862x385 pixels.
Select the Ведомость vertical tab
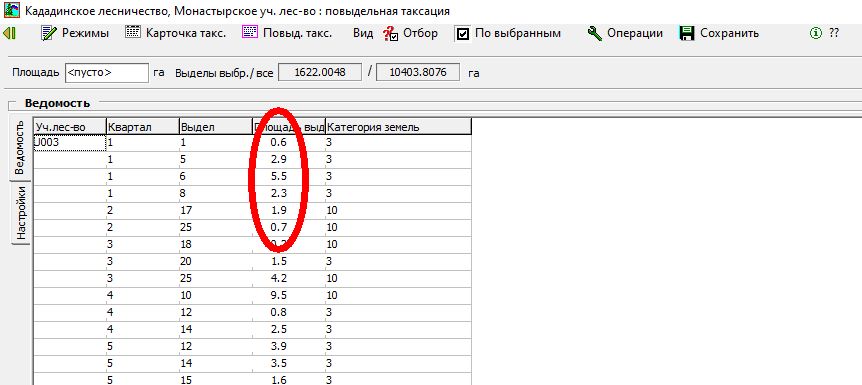[19, 147]
